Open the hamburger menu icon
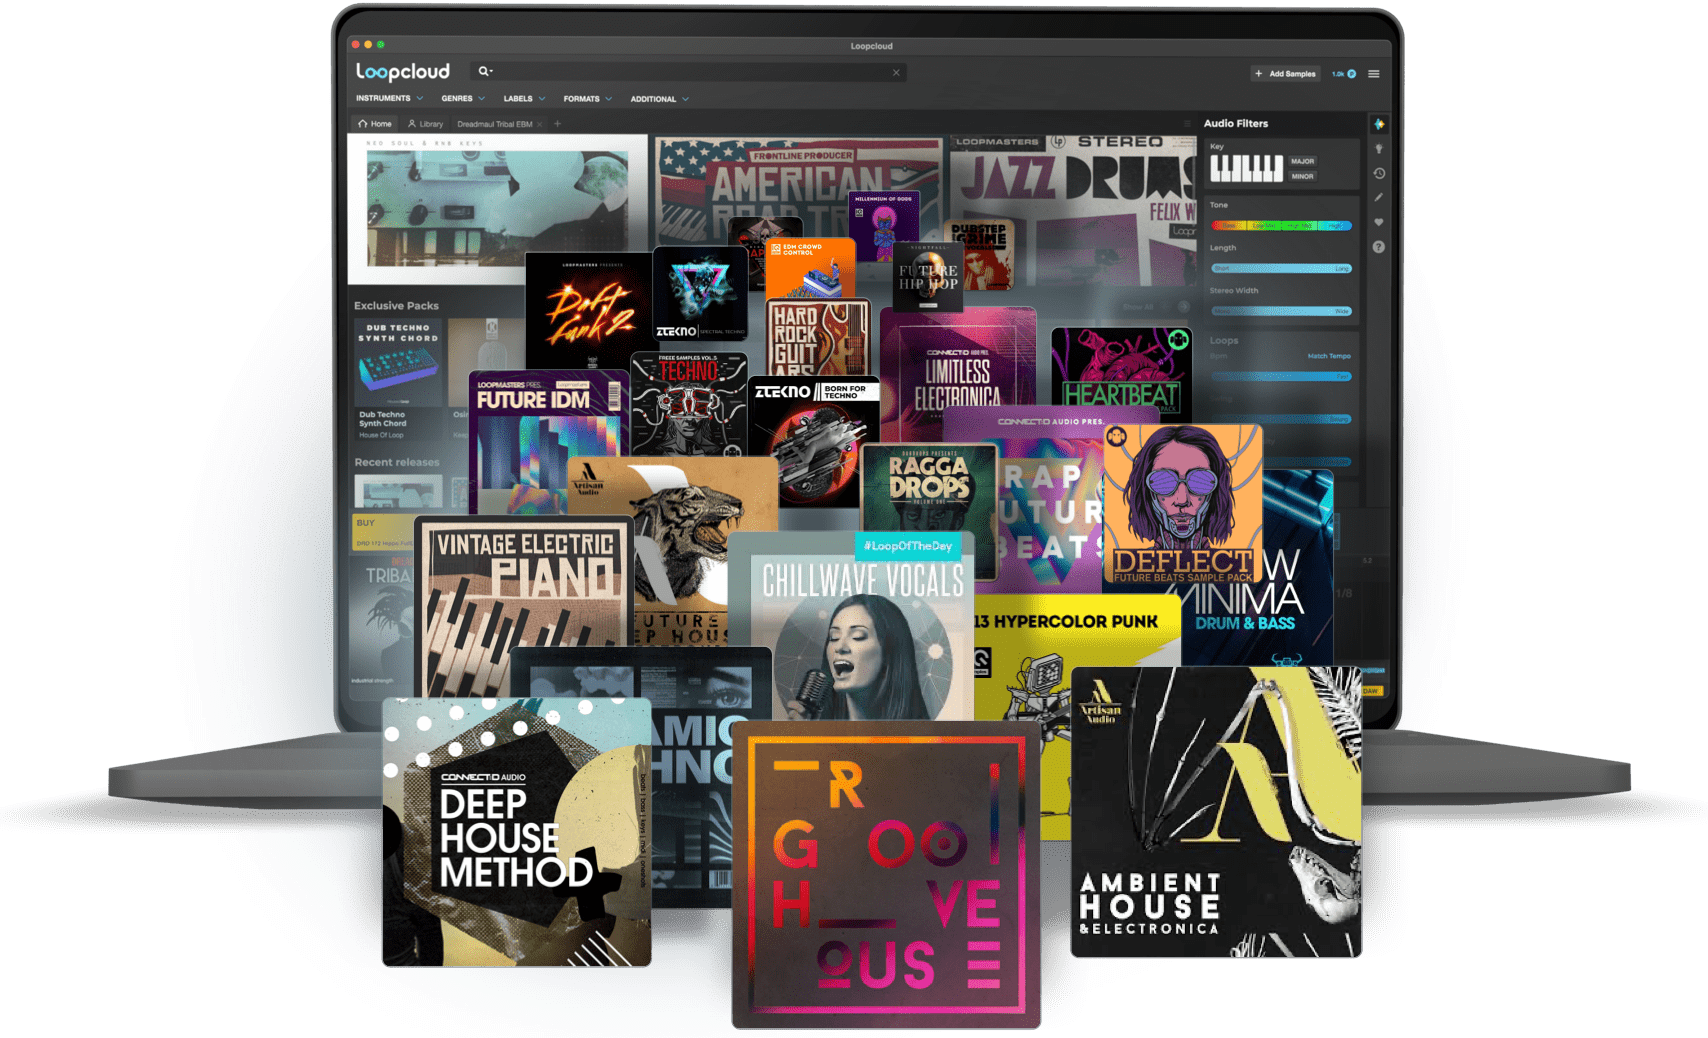 (x=1374, y=74)
